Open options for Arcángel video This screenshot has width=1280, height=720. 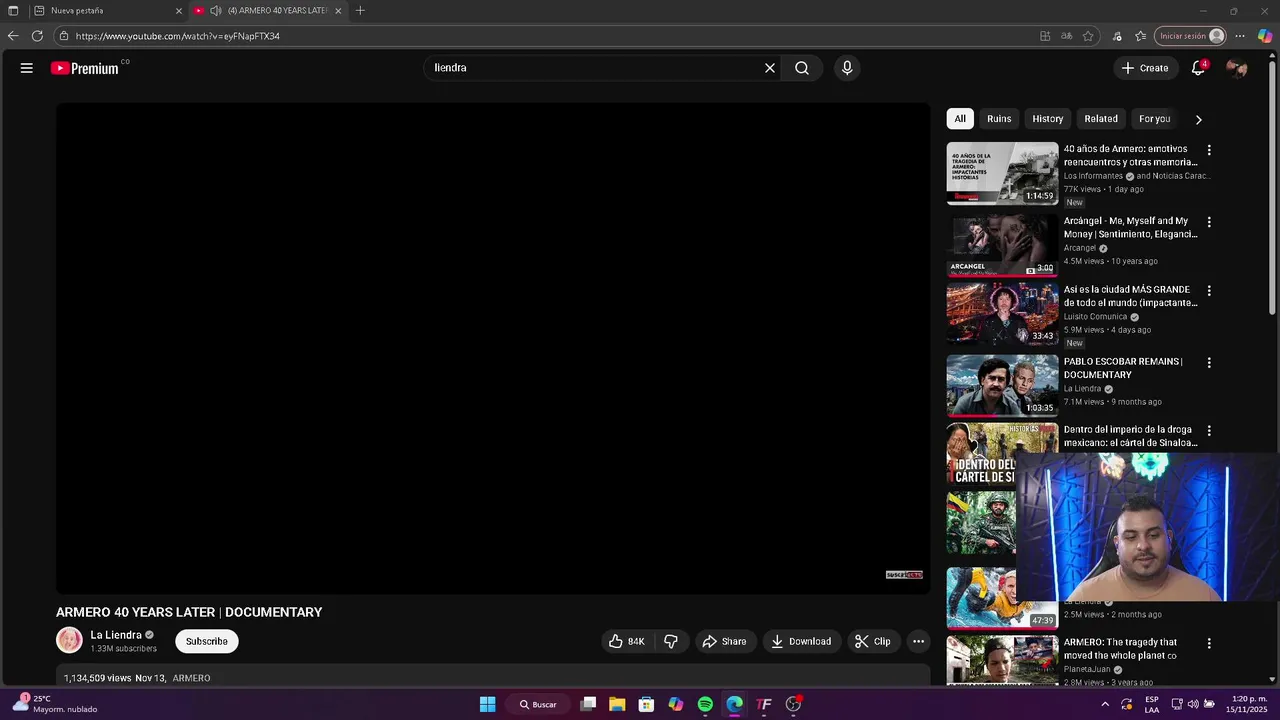click(x=1209, y=222)
